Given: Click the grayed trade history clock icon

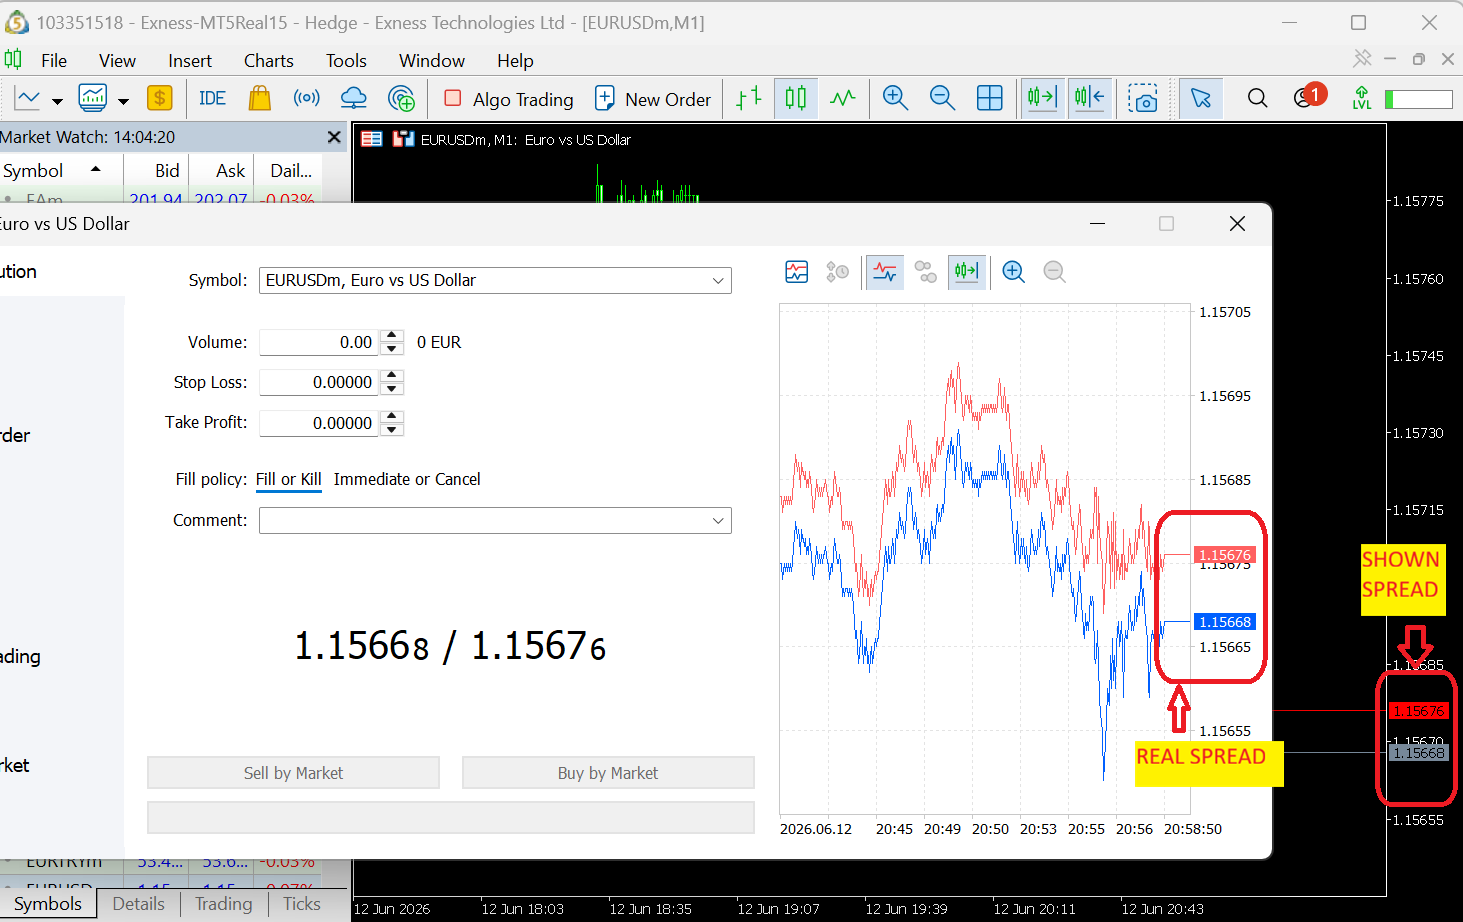Looking at the screenshot, I should point(838,272).
